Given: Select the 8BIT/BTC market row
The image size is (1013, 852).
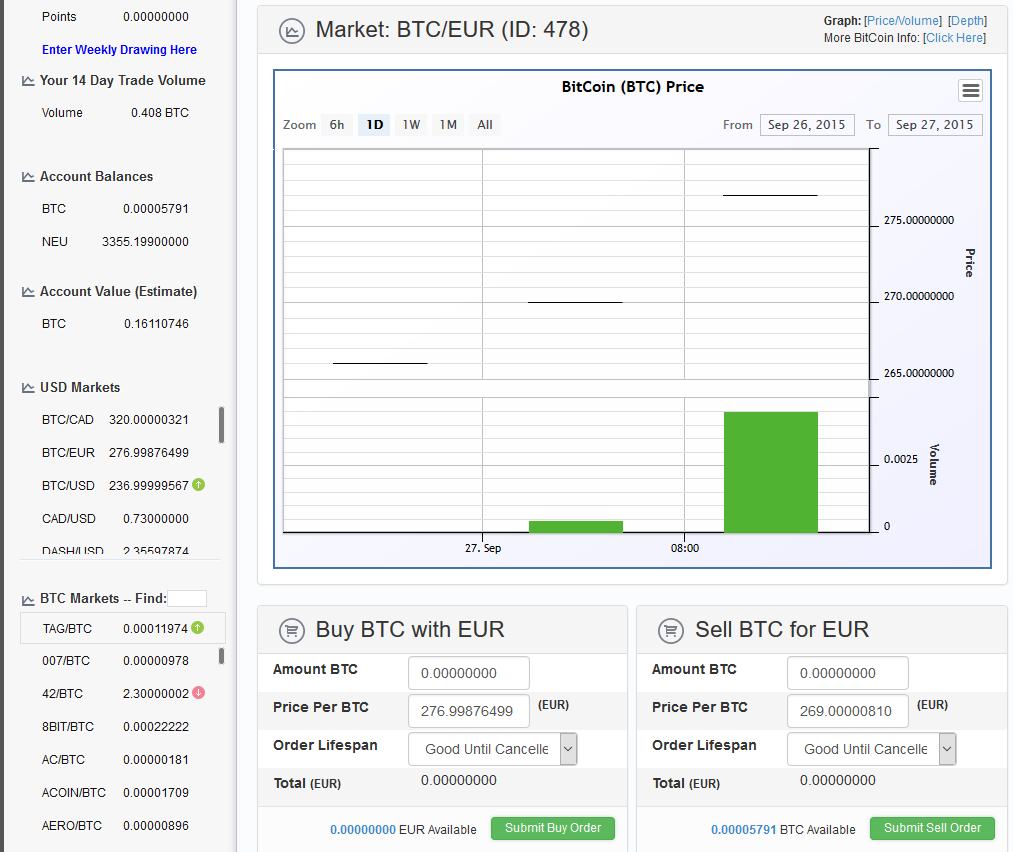Looking at the screenshot, I should point(115,727).
